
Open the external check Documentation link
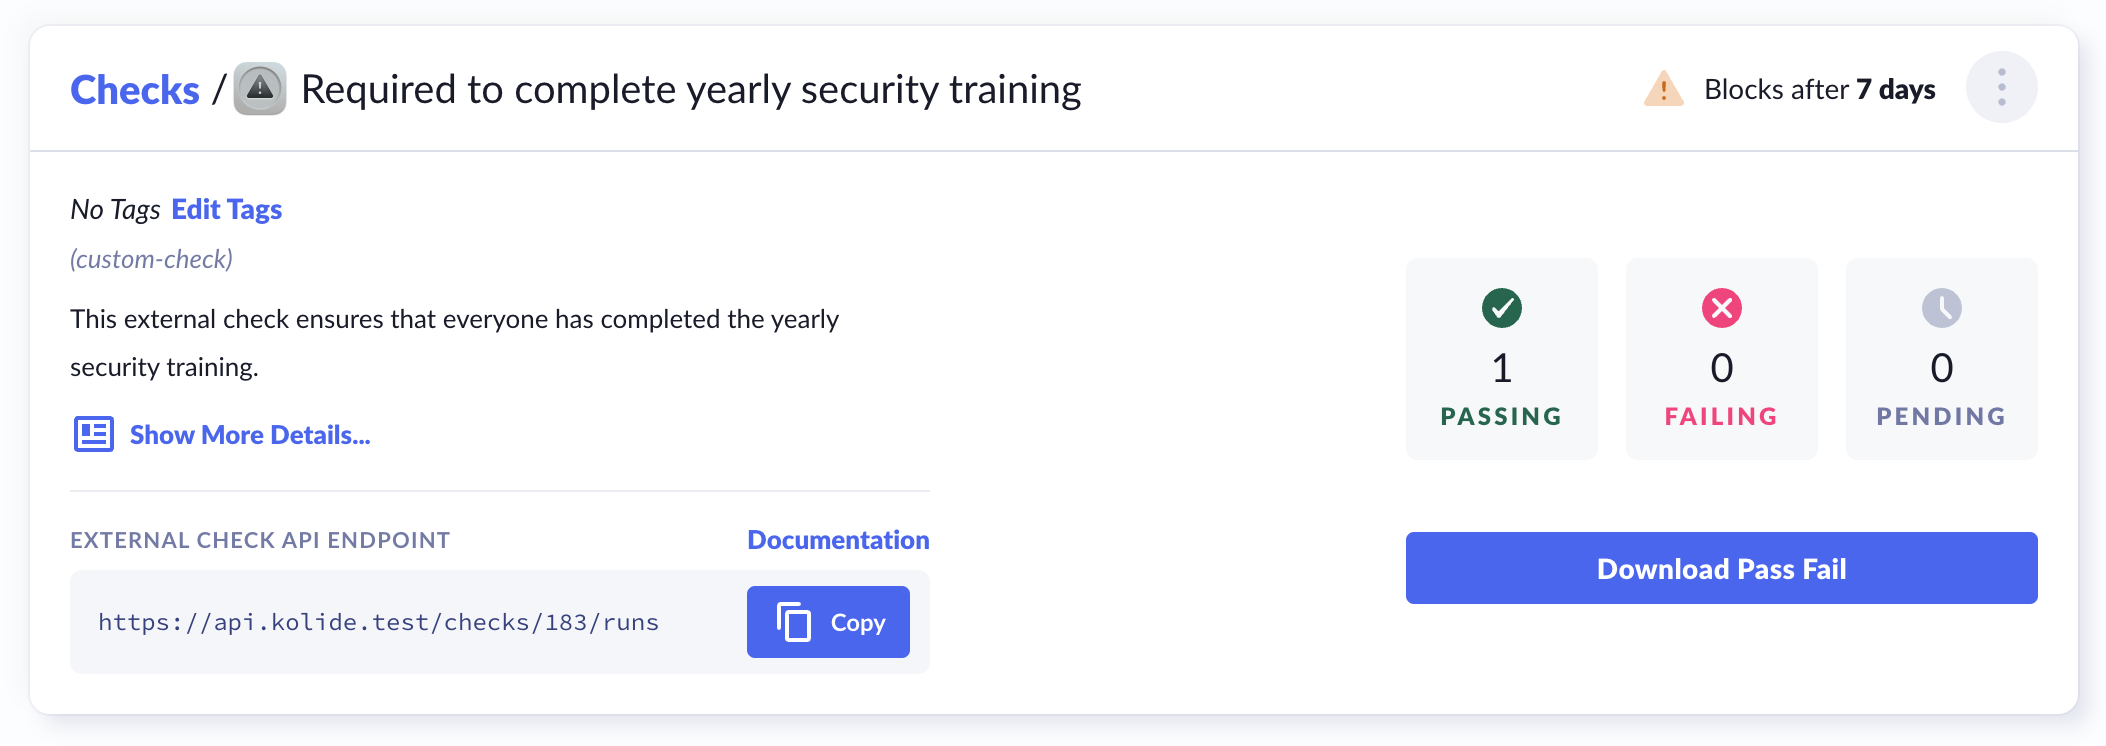(838, 540)
